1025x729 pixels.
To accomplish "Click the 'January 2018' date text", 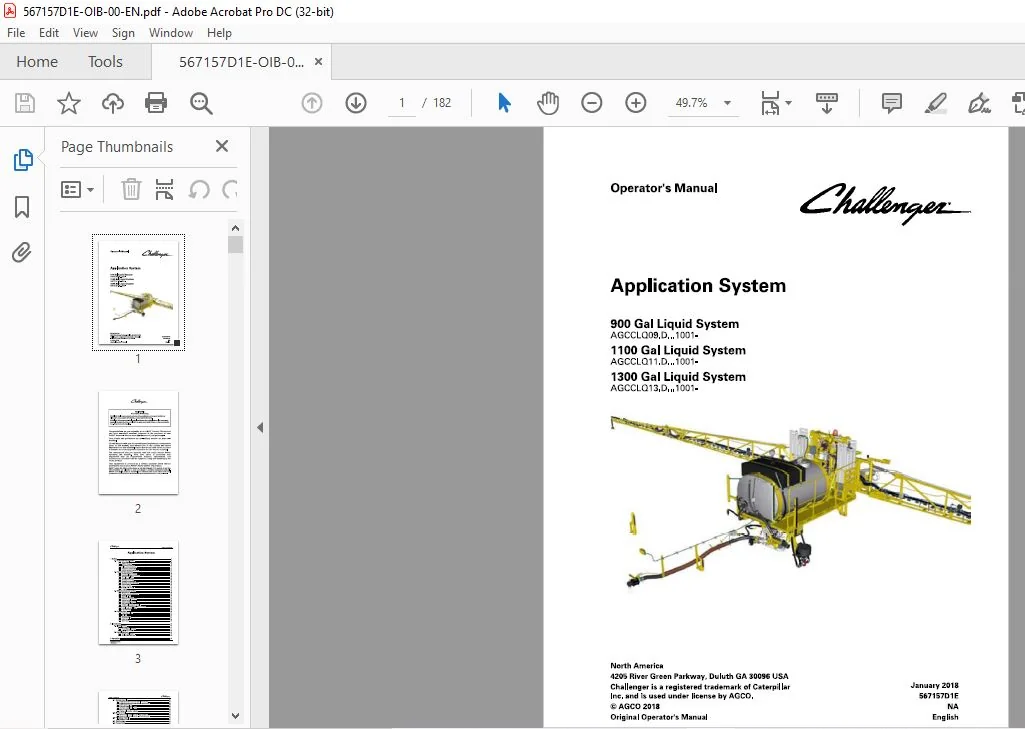I will 934,685.
